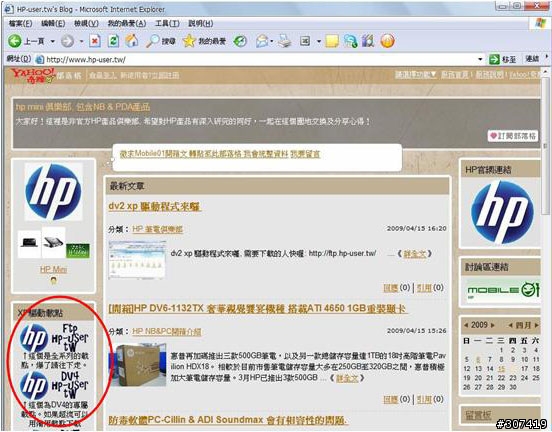This screenshot has height=432, width=552.
Task: Click the large HP logo in left profile panel
Action: pyautogui.click(x=53, y=192)
